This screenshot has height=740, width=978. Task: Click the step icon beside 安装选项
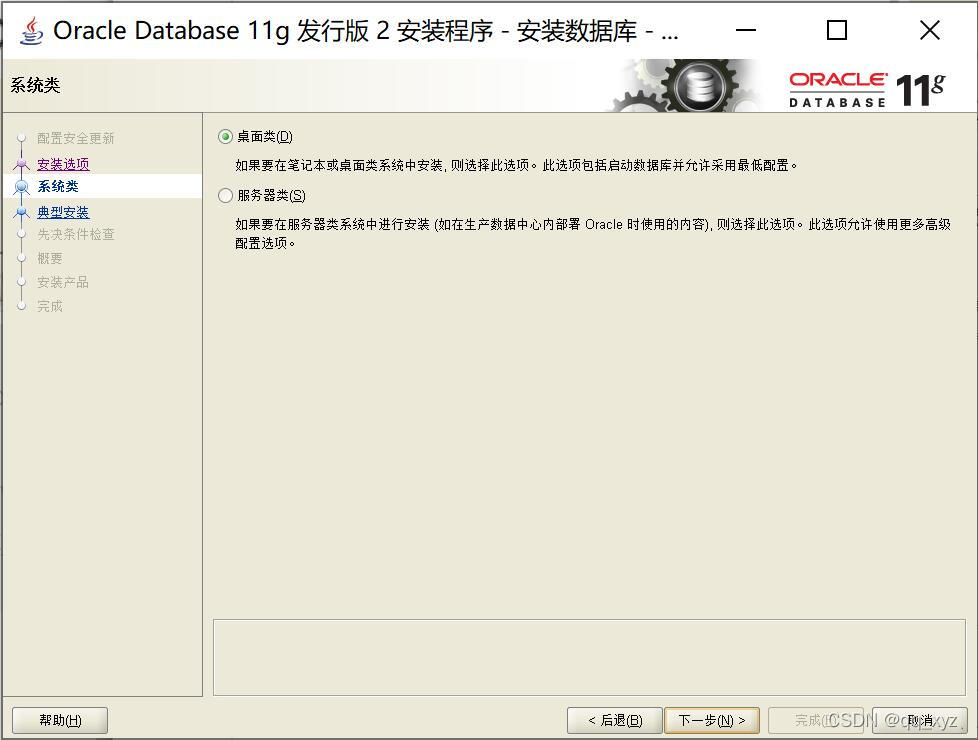click(22, 163)
